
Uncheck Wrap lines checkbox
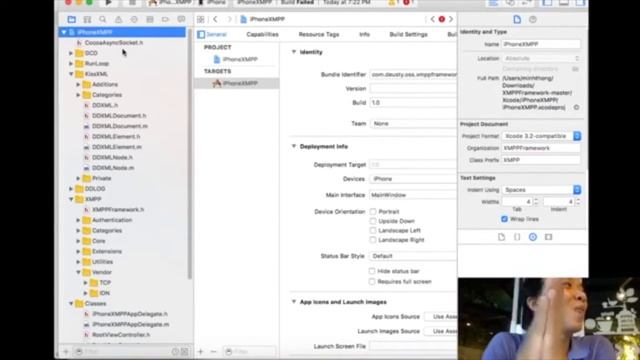tap(504, 219)
